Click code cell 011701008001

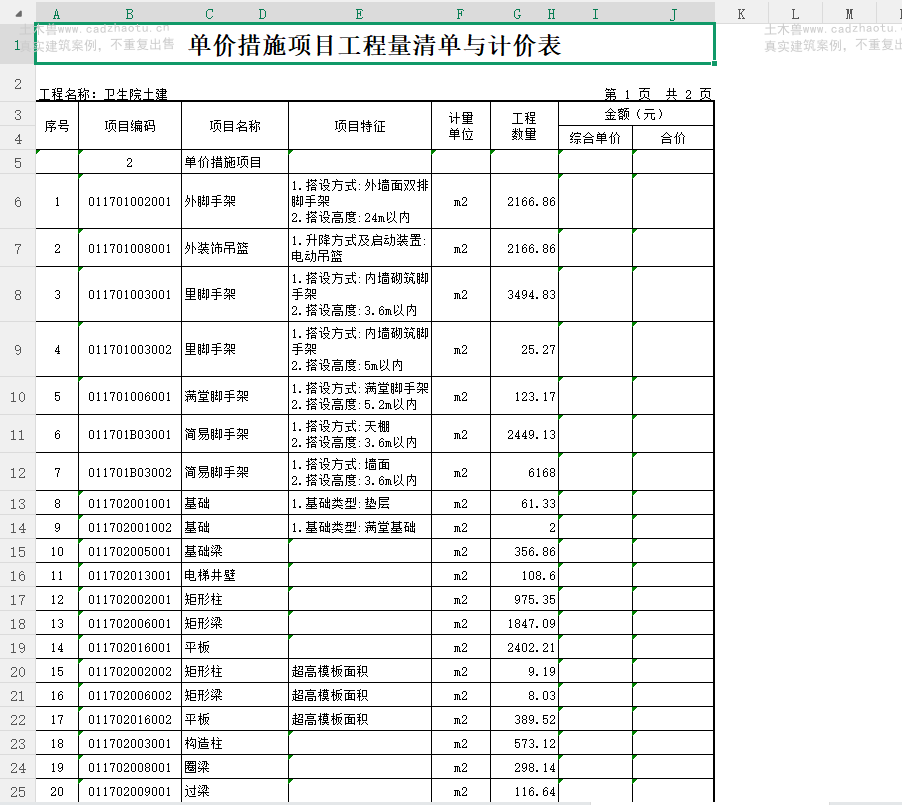click(130, 248)
